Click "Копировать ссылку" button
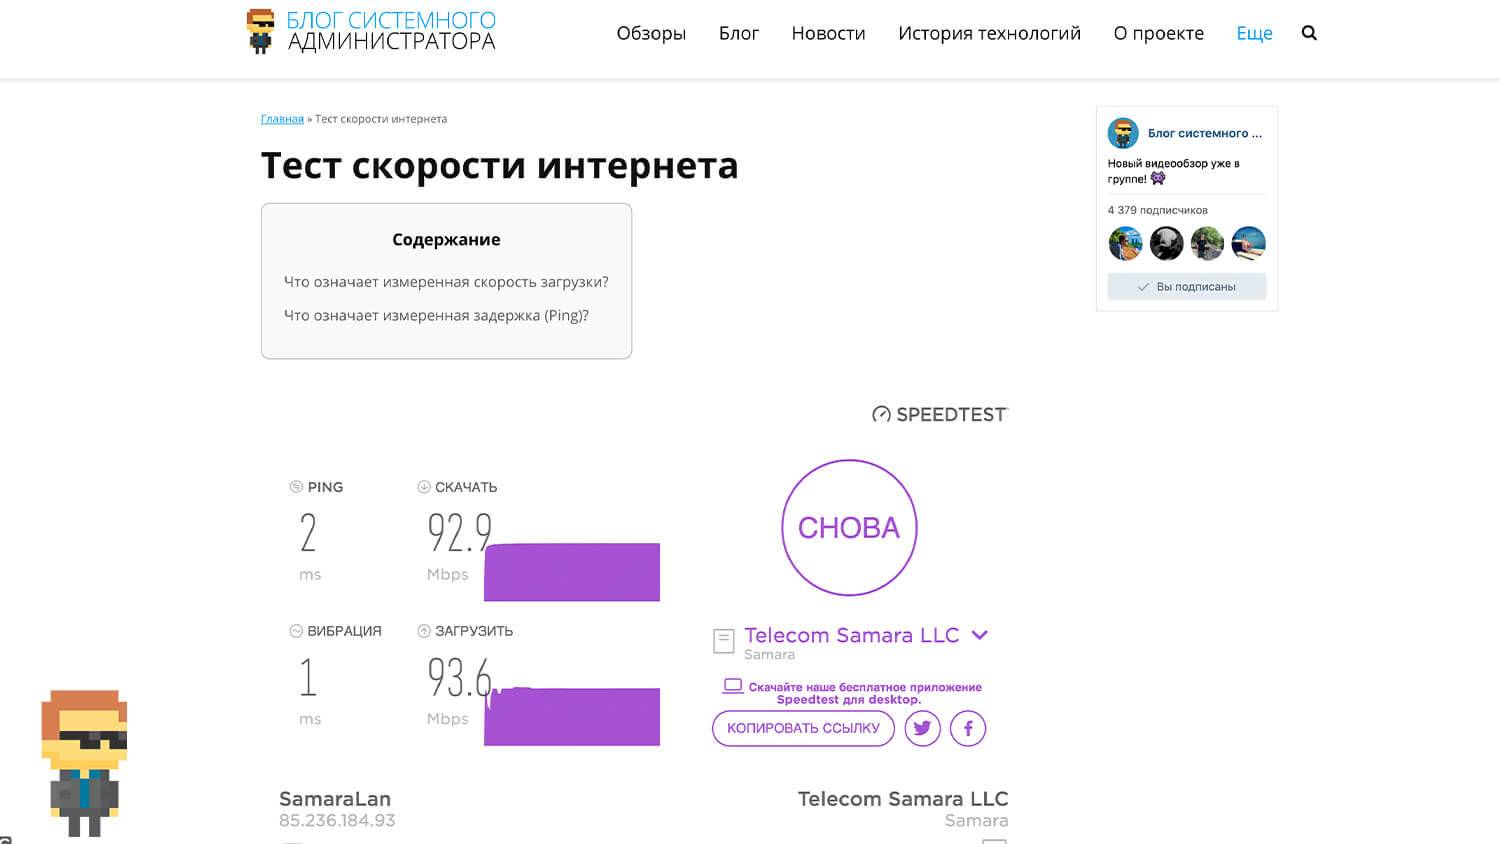 (x=803, y=728)
